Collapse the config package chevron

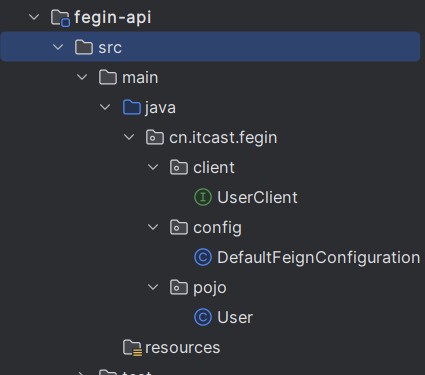(153, 227)
